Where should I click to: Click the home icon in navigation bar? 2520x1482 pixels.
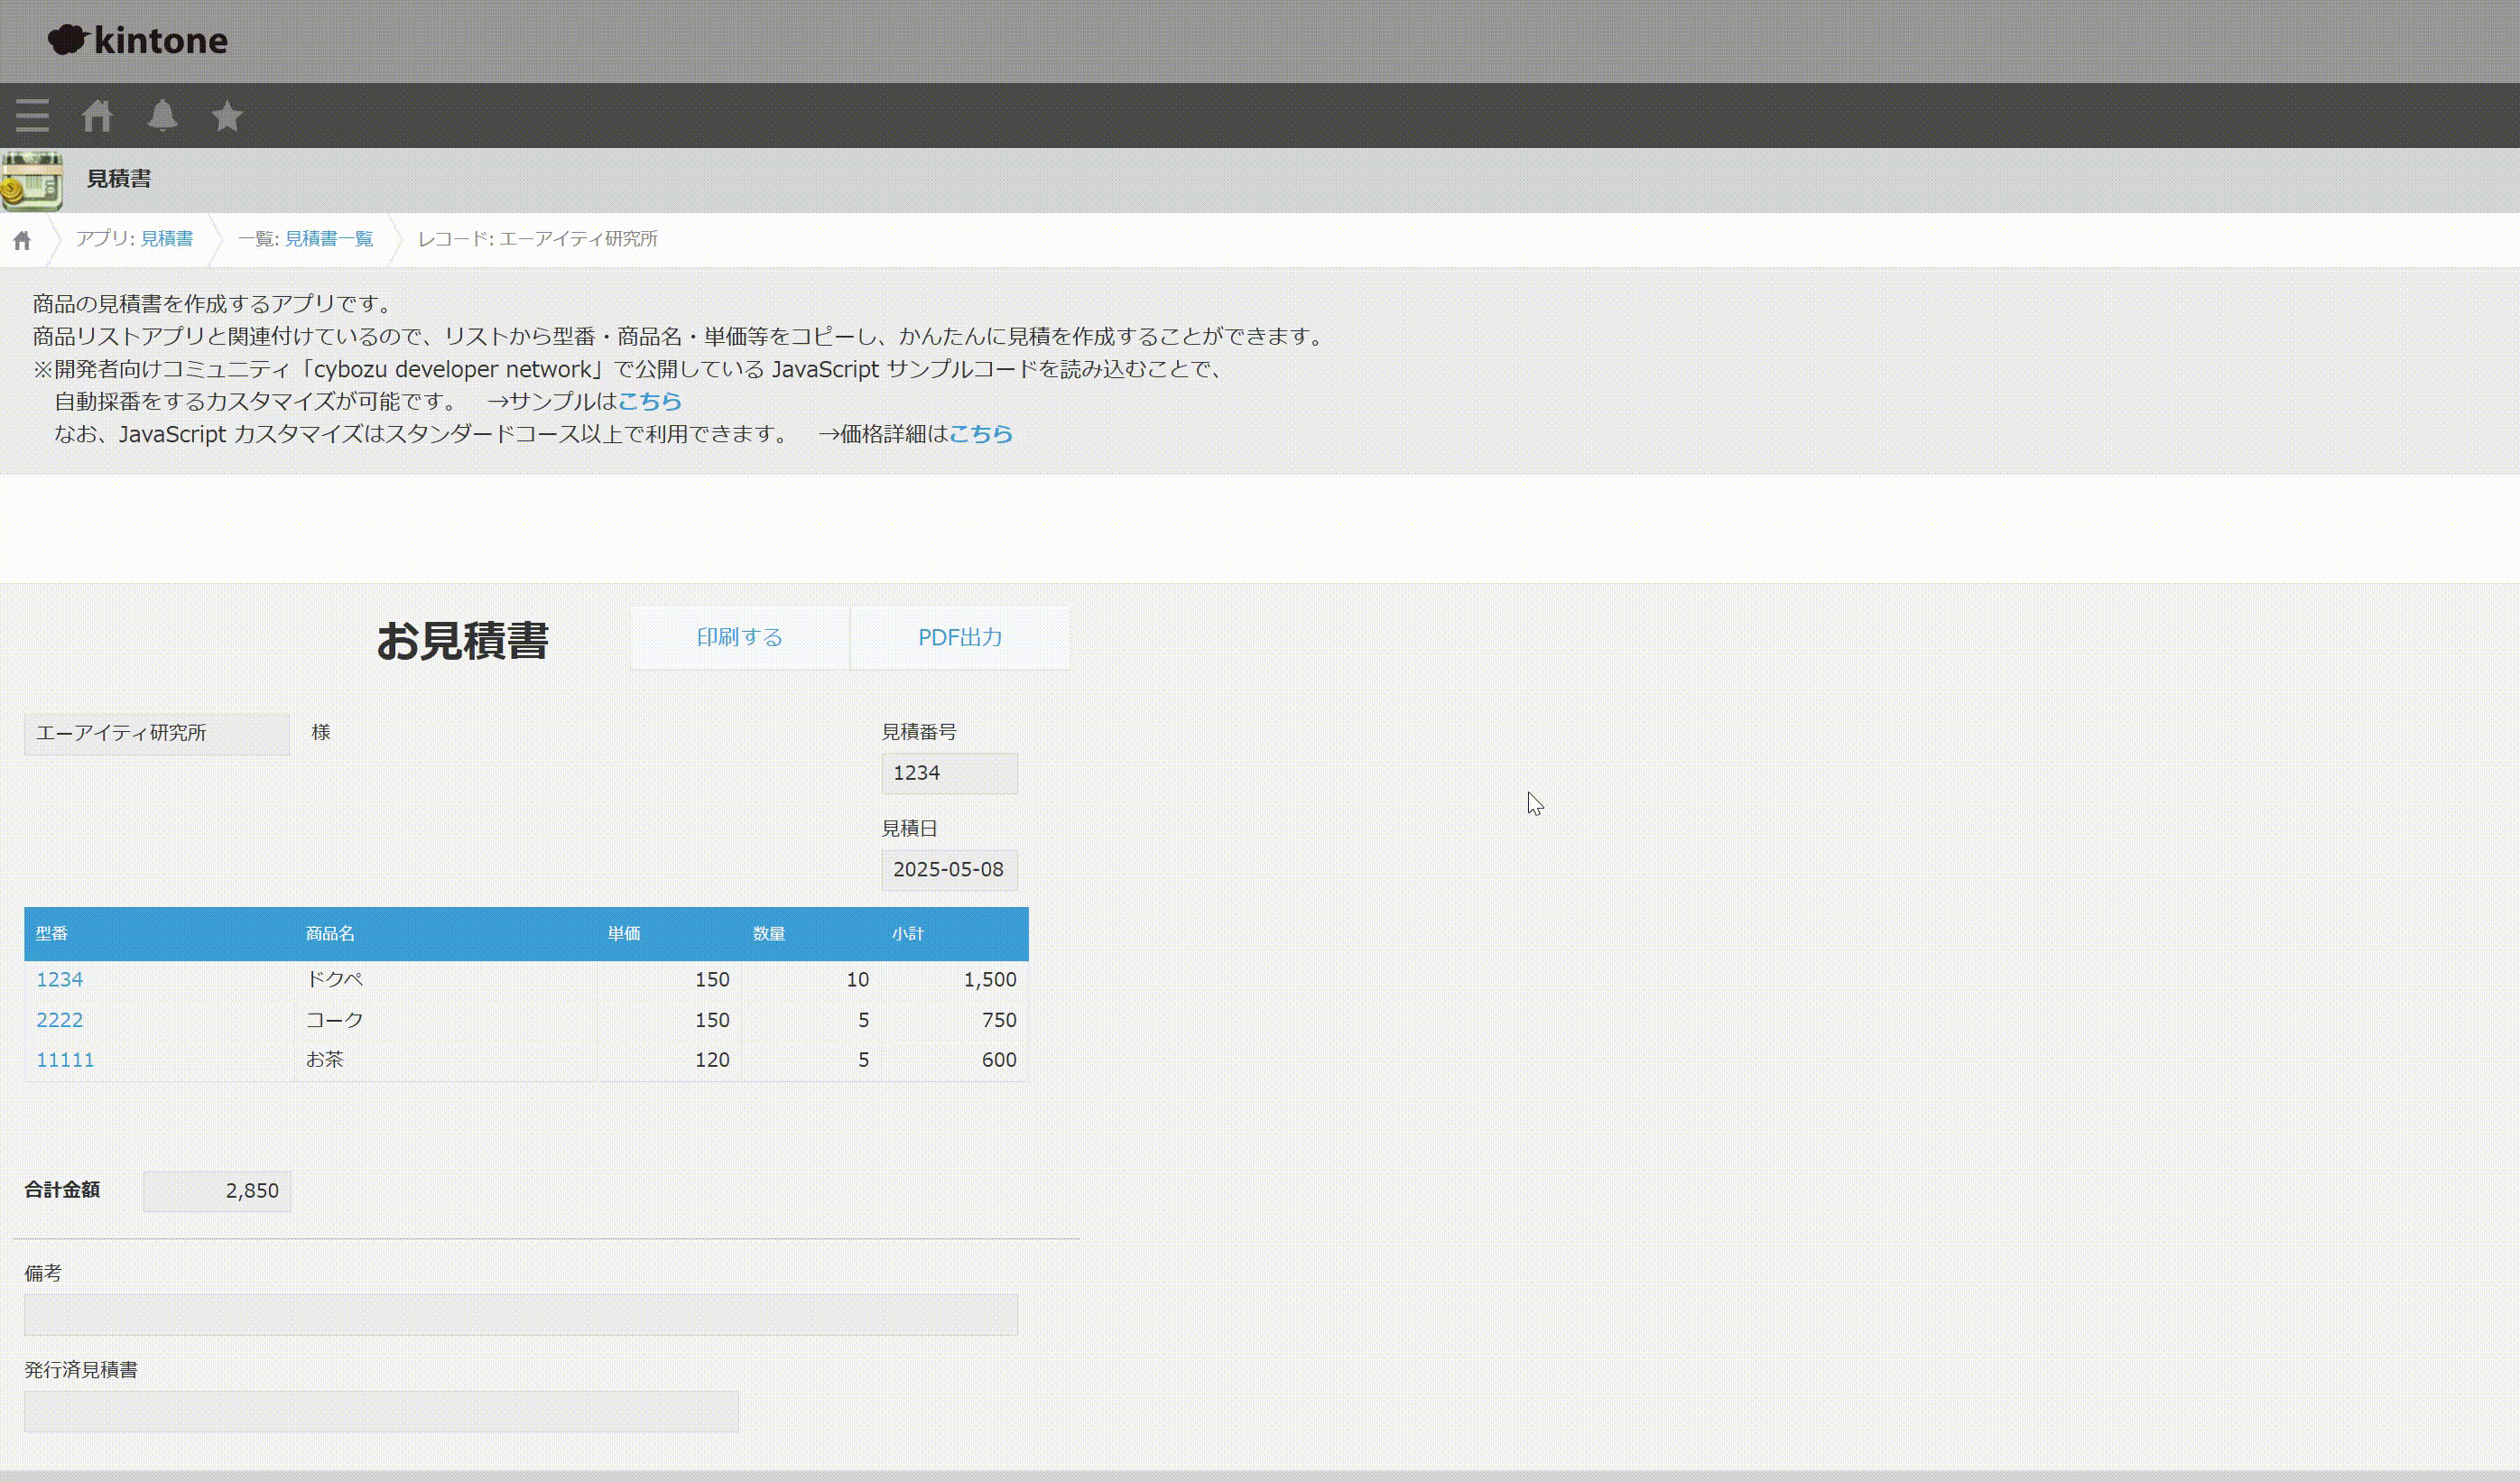(x=97, y=116)
